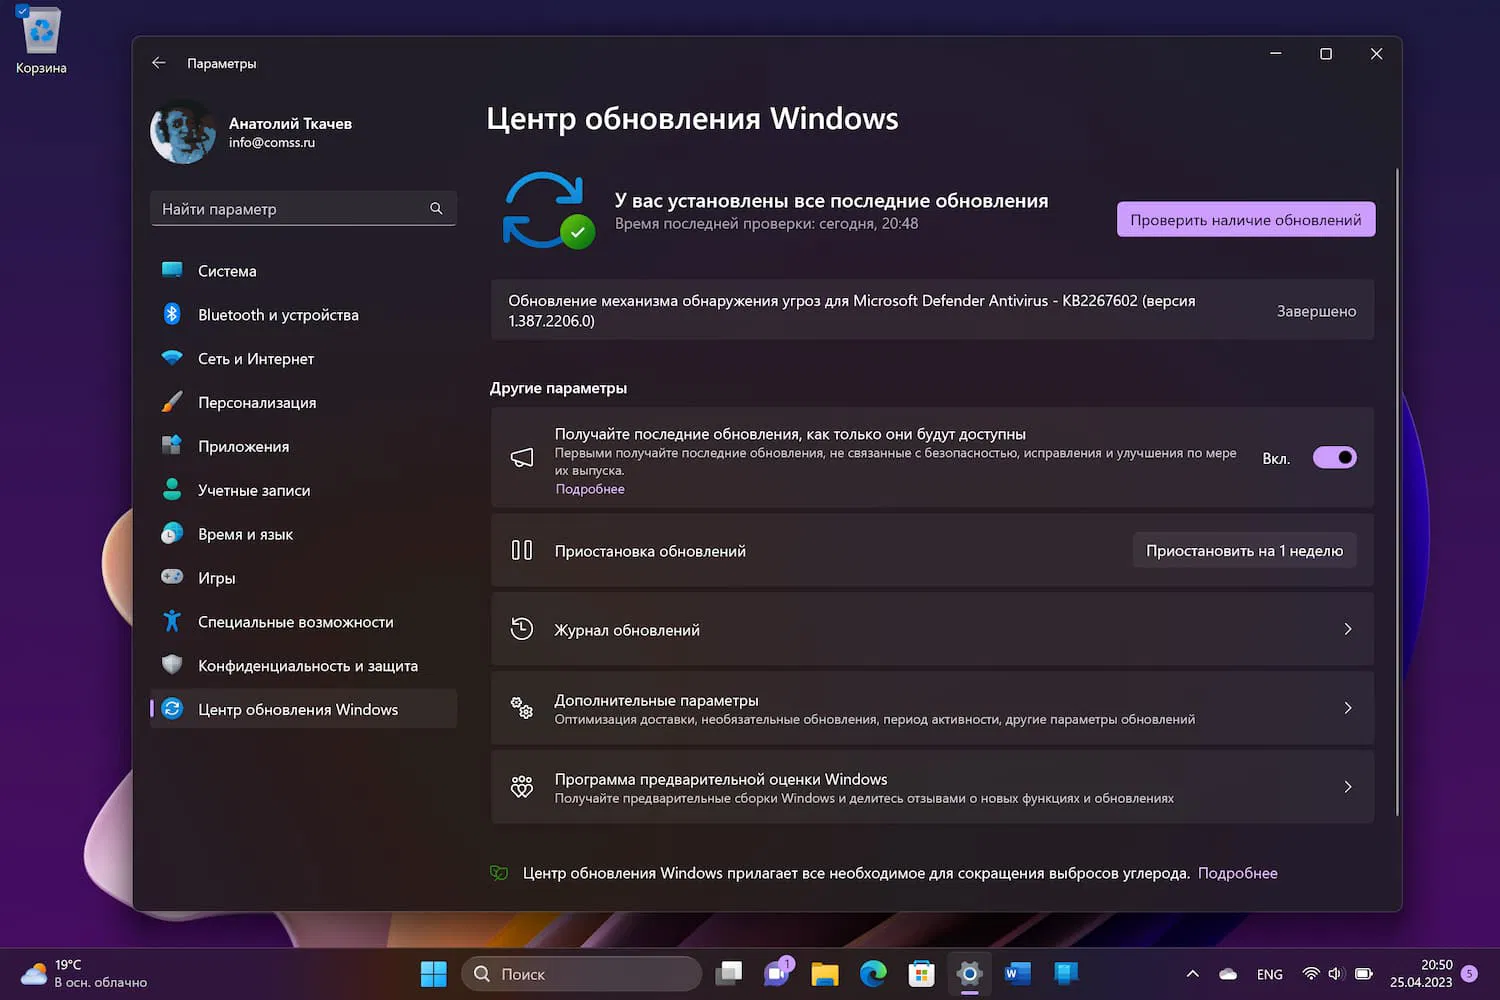Open the Система settings section
This screenshot has height=1000, width=1500.
tap(303, 271)
